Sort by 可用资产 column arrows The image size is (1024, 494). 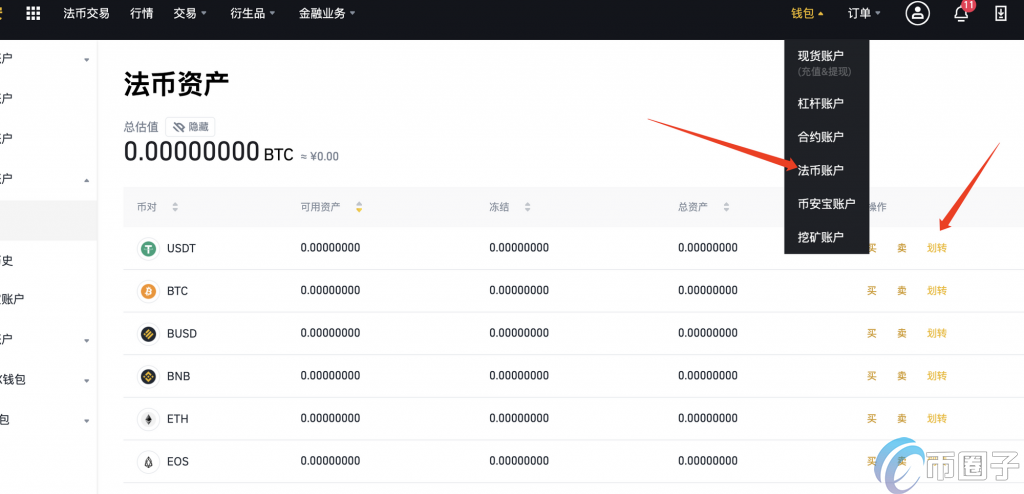coord(359,207)
